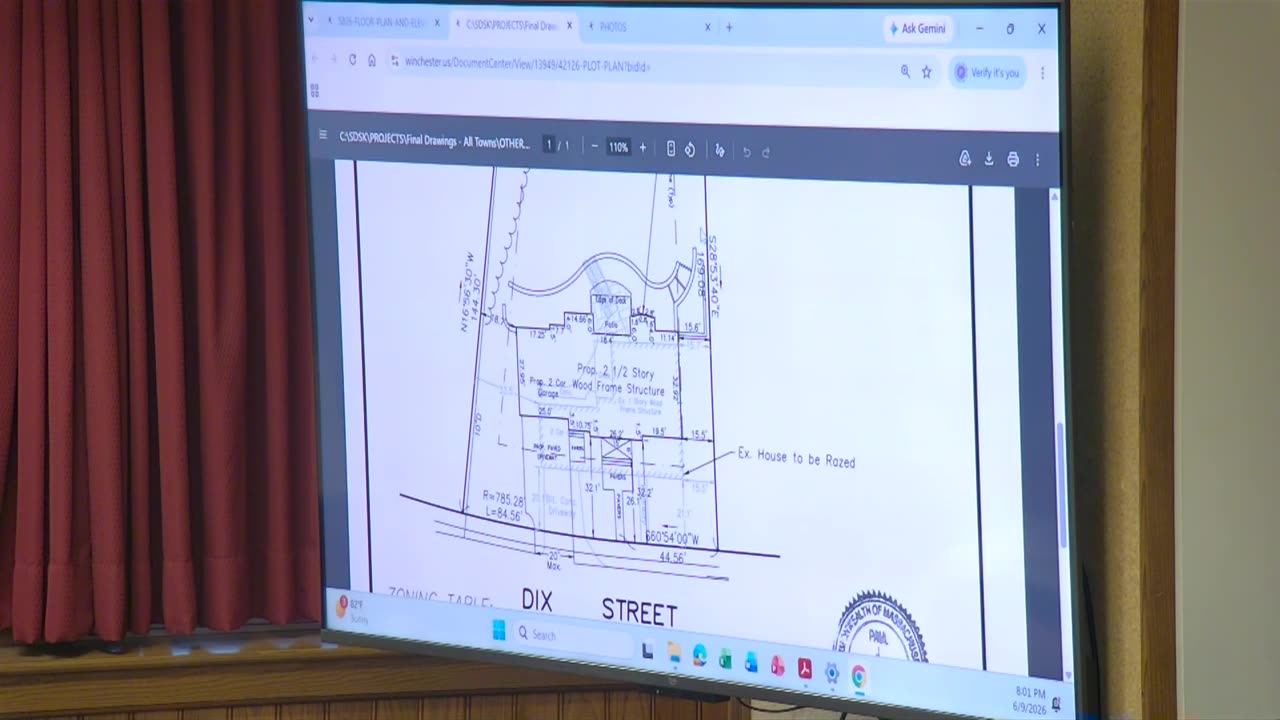
Task: Rotate the PDF counterclockwise
Action: tap(690, 149)
